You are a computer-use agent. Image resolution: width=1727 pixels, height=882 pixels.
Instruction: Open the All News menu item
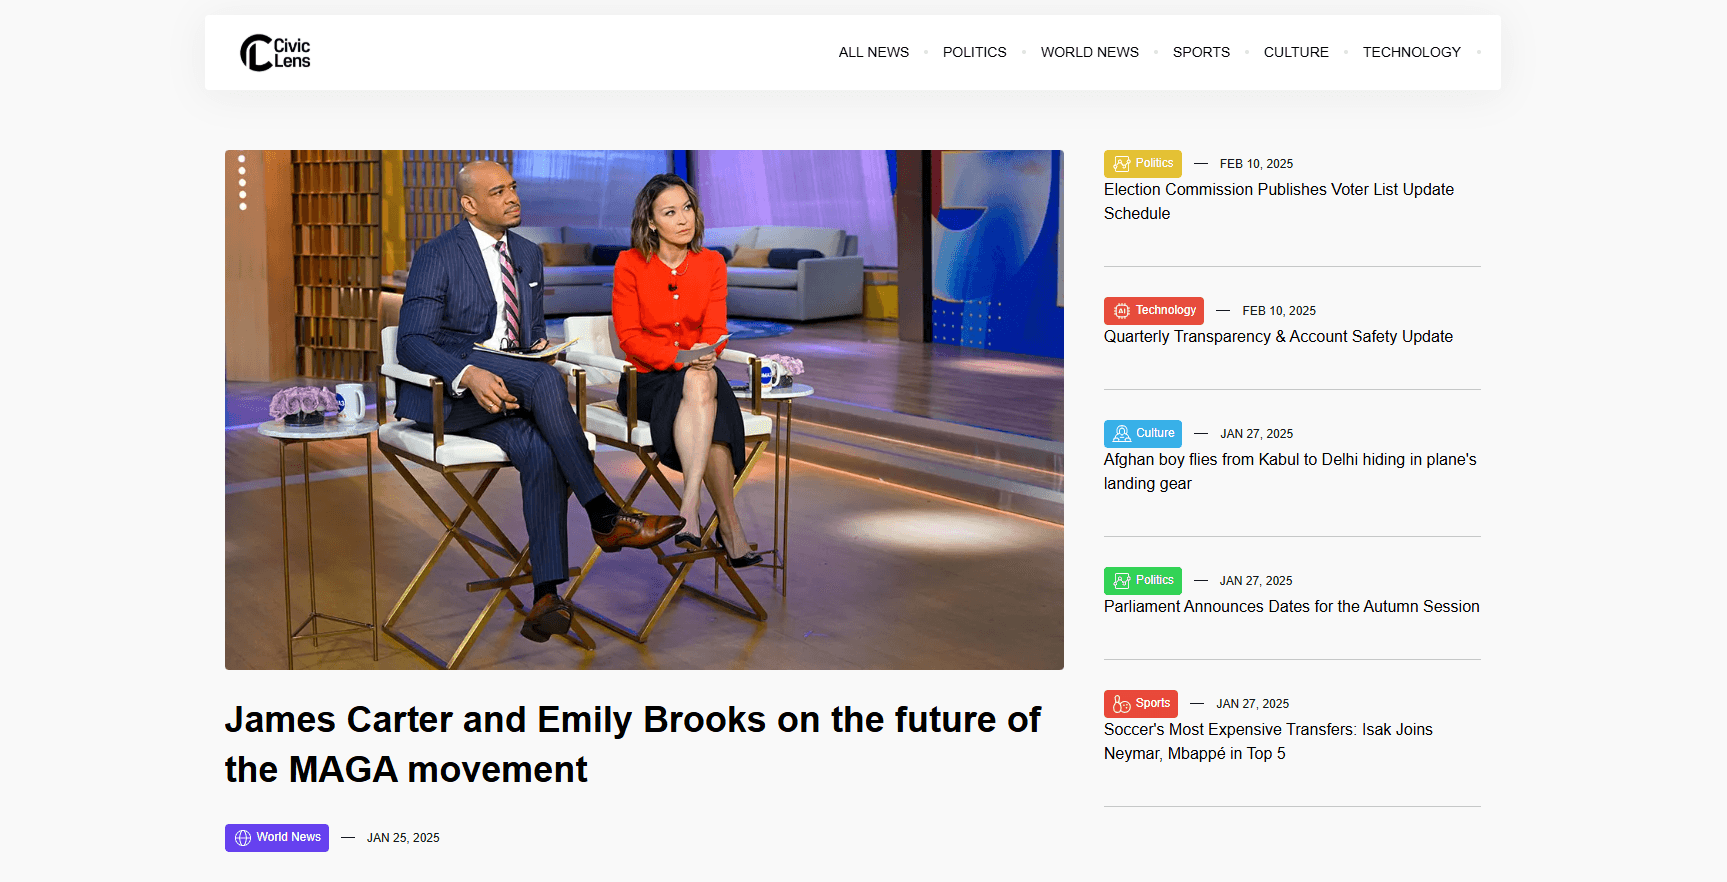pyautogui.click(x=873, y=52)
